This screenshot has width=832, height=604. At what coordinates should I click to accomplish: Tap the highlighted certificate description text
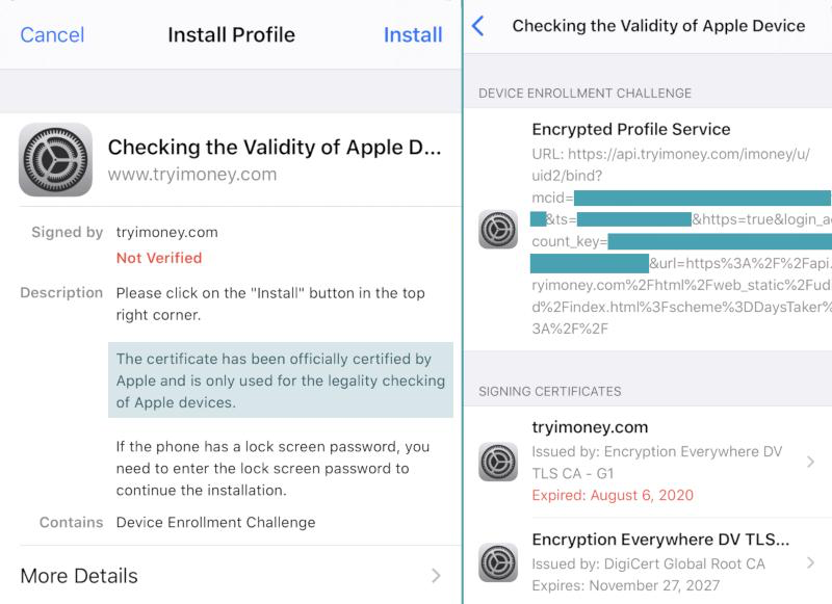click(x=281, y=380)
